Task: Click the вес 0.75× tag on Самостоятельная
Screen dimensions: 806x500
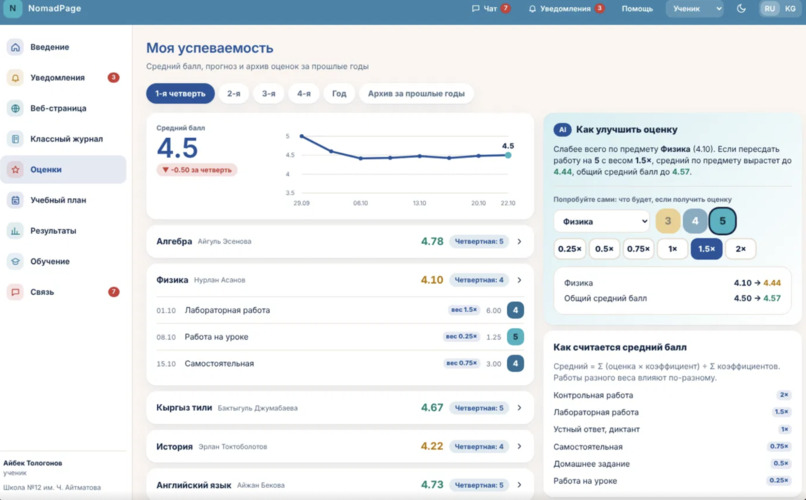Action: pyautogui.click(x=462, y=363)
